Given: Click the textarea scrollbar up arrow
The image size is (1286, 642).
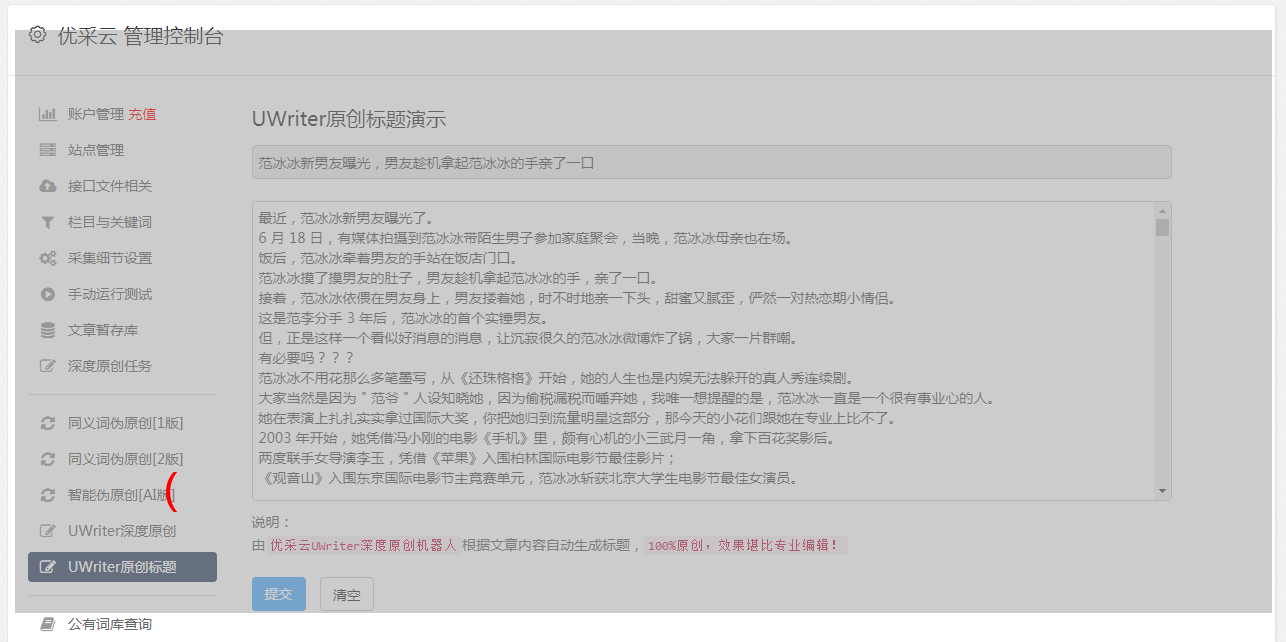Looking at the screenshot, I should pos(1162,211).
